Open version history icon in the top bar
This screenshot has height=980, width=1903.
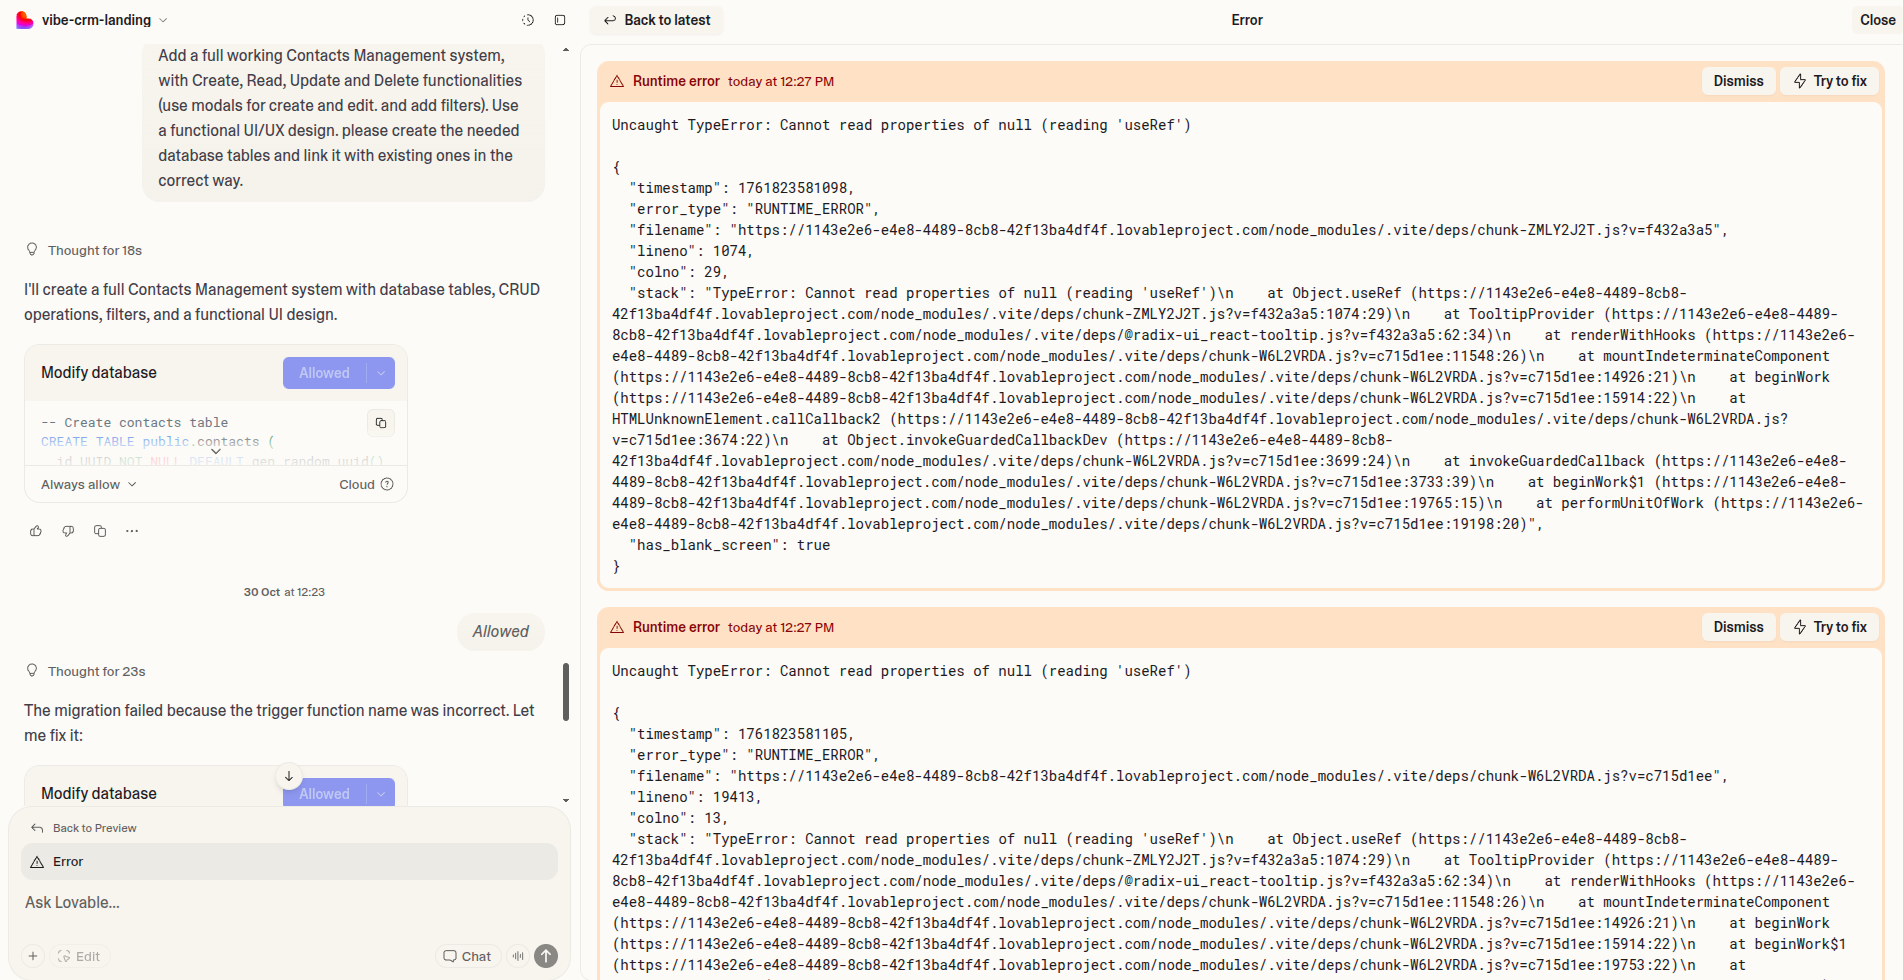528,20
